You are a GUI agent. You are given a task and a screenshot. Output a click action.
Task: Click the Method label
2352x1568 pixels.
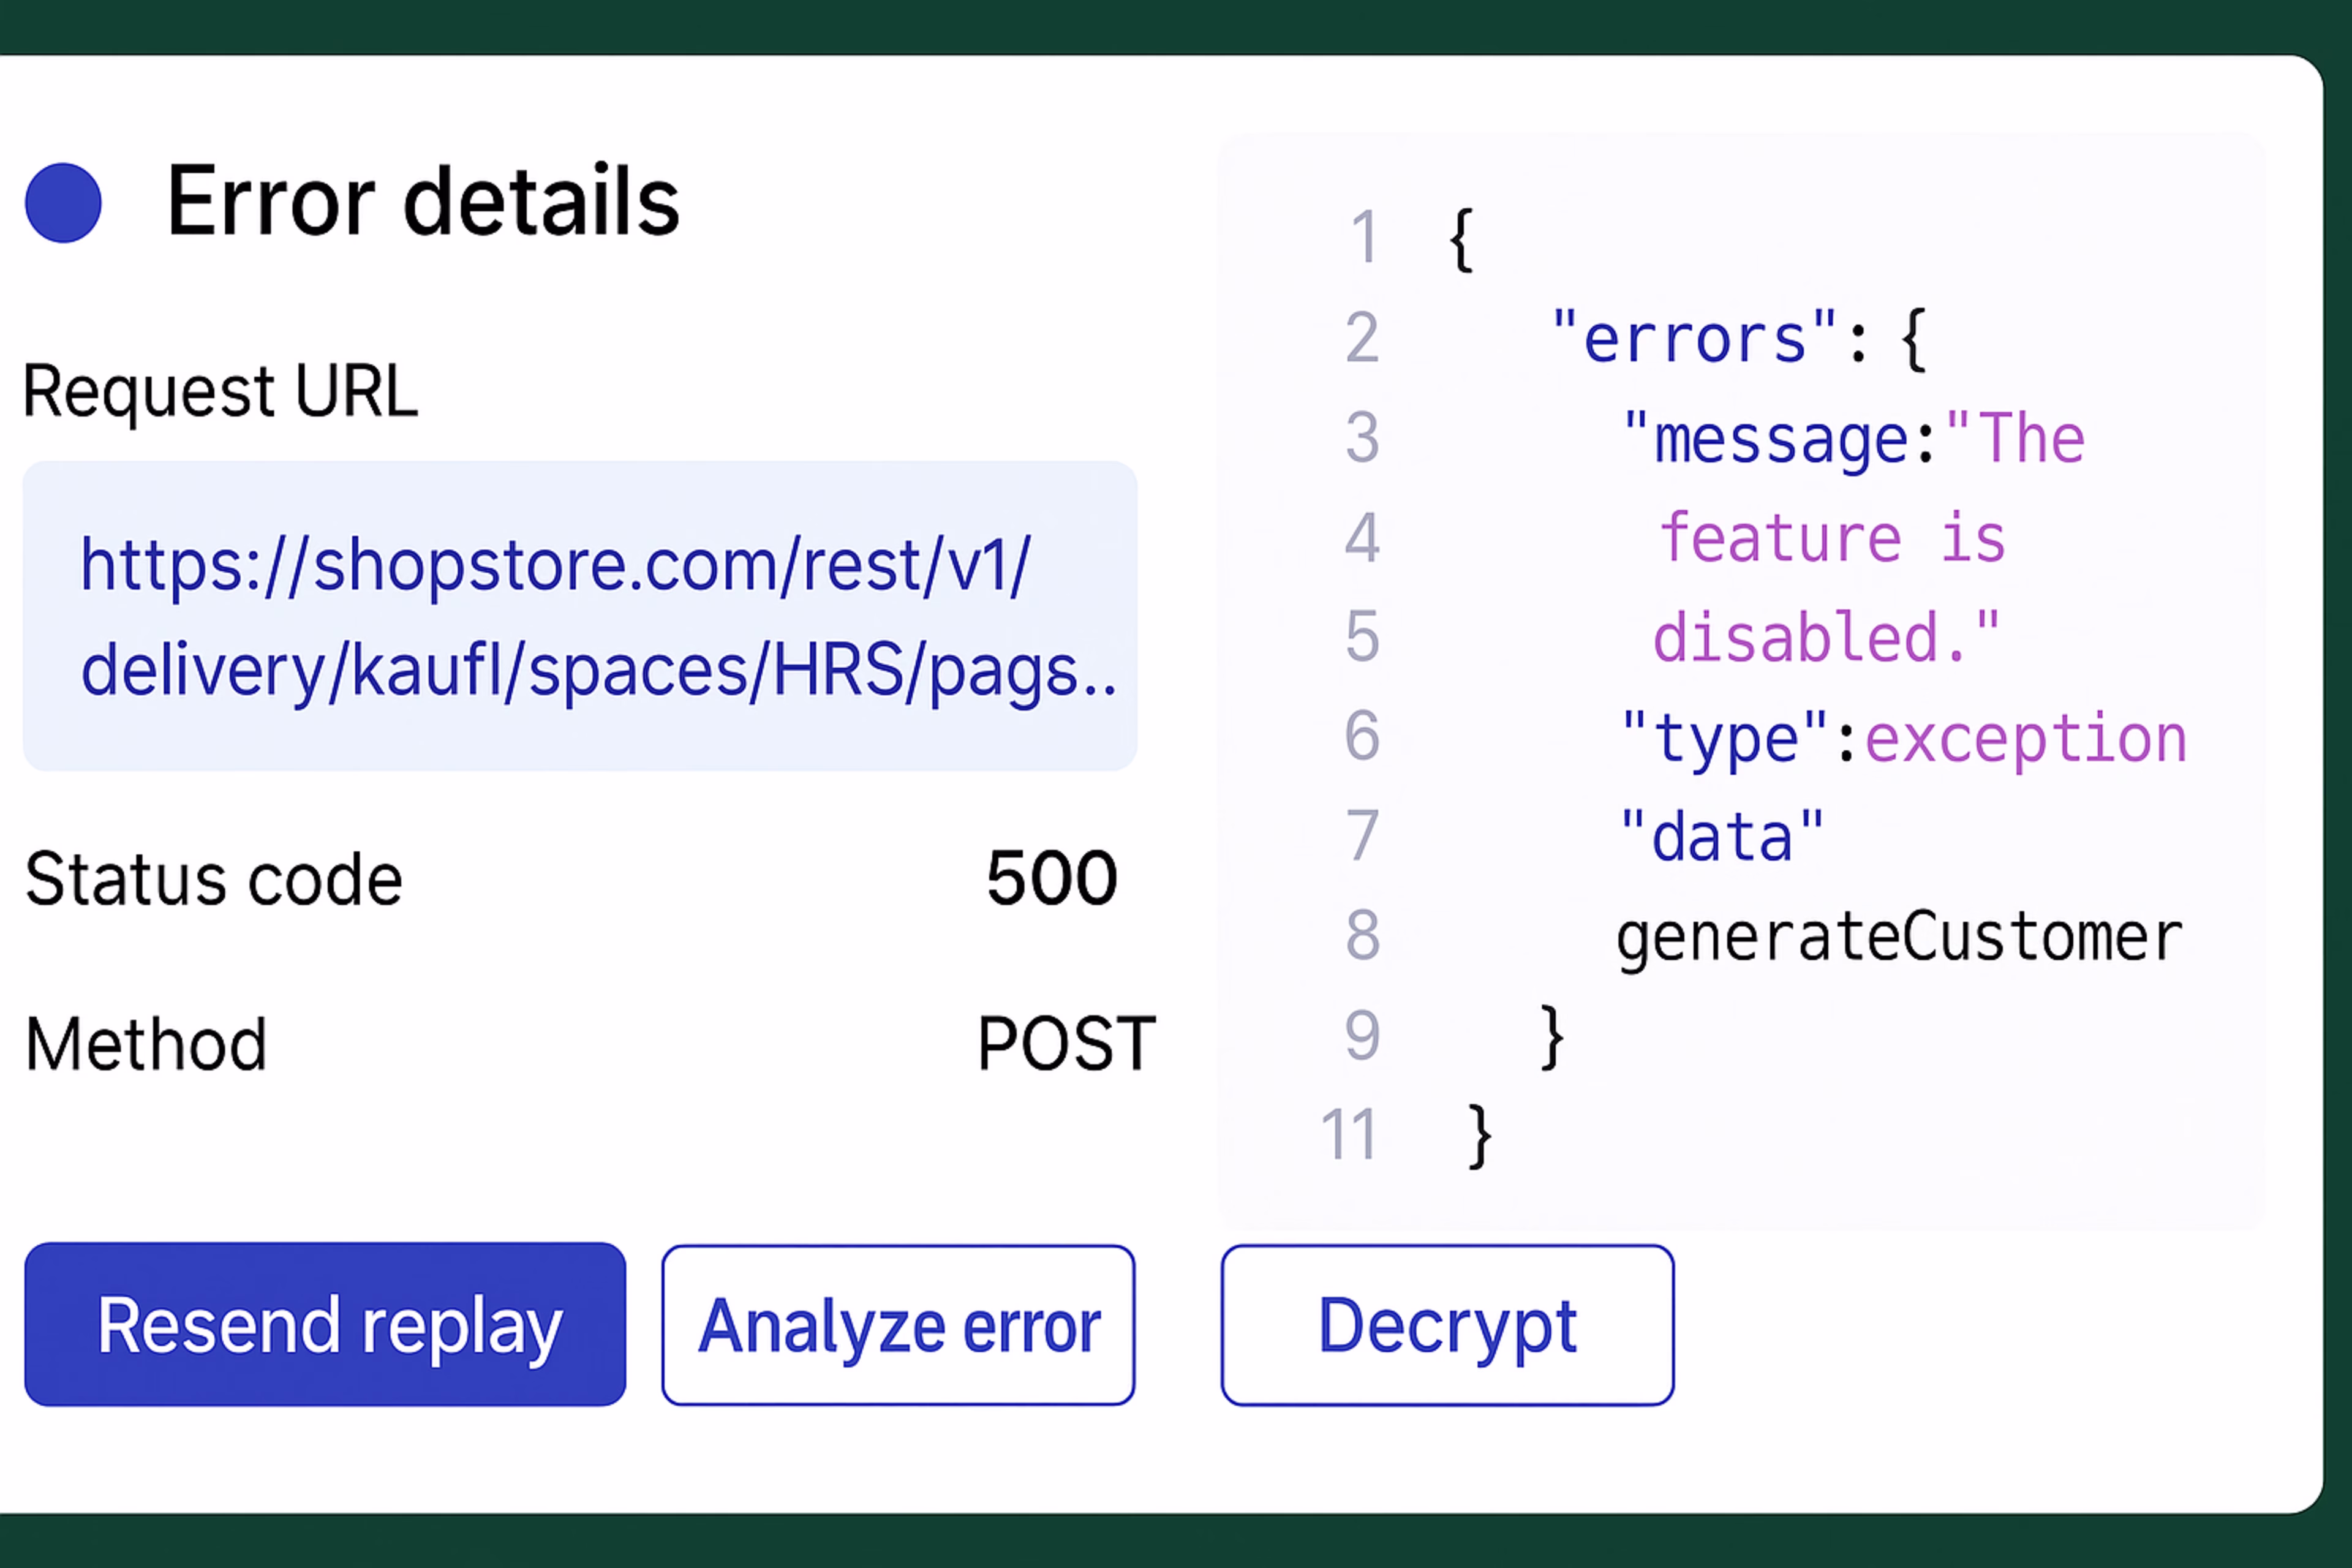146,1045
